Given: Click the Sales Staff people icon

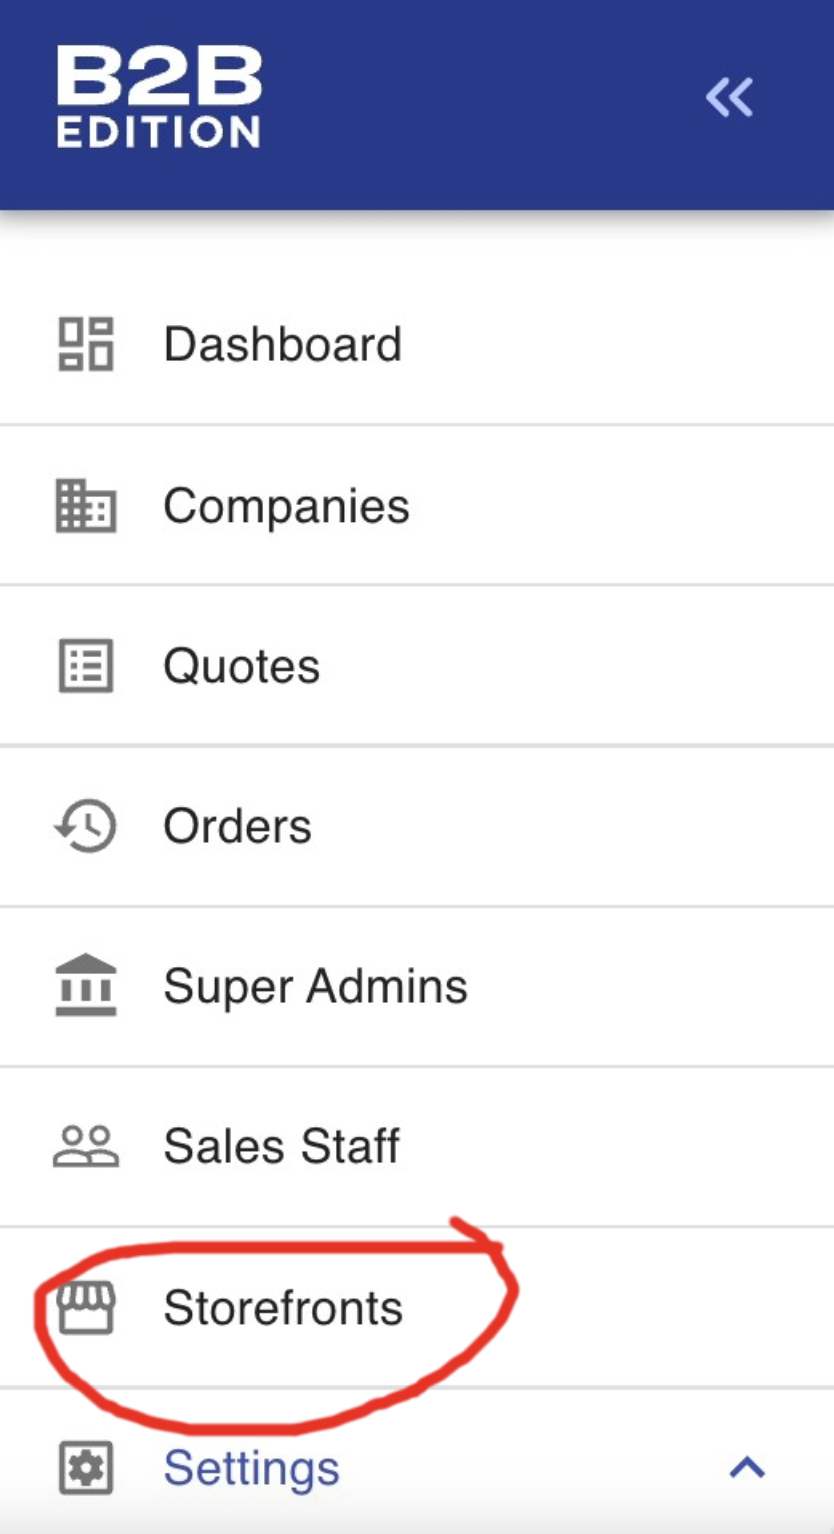Looking at the screenshot, I should pos(85,1146).
